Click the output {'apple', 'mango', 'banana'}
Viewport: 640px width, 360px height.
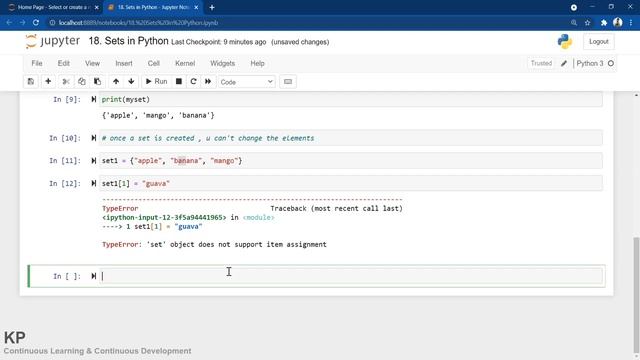158,116
